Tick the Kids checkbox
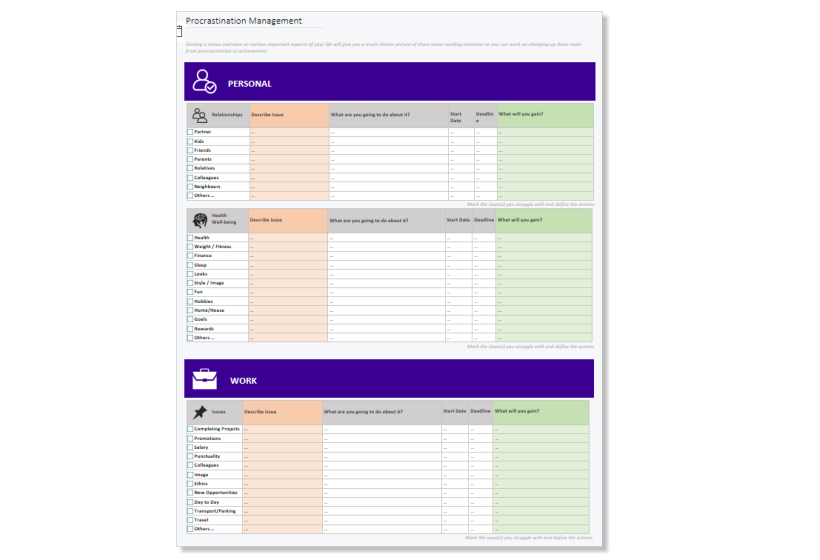This screenshot has width=820, height=560. coord(190,141)
